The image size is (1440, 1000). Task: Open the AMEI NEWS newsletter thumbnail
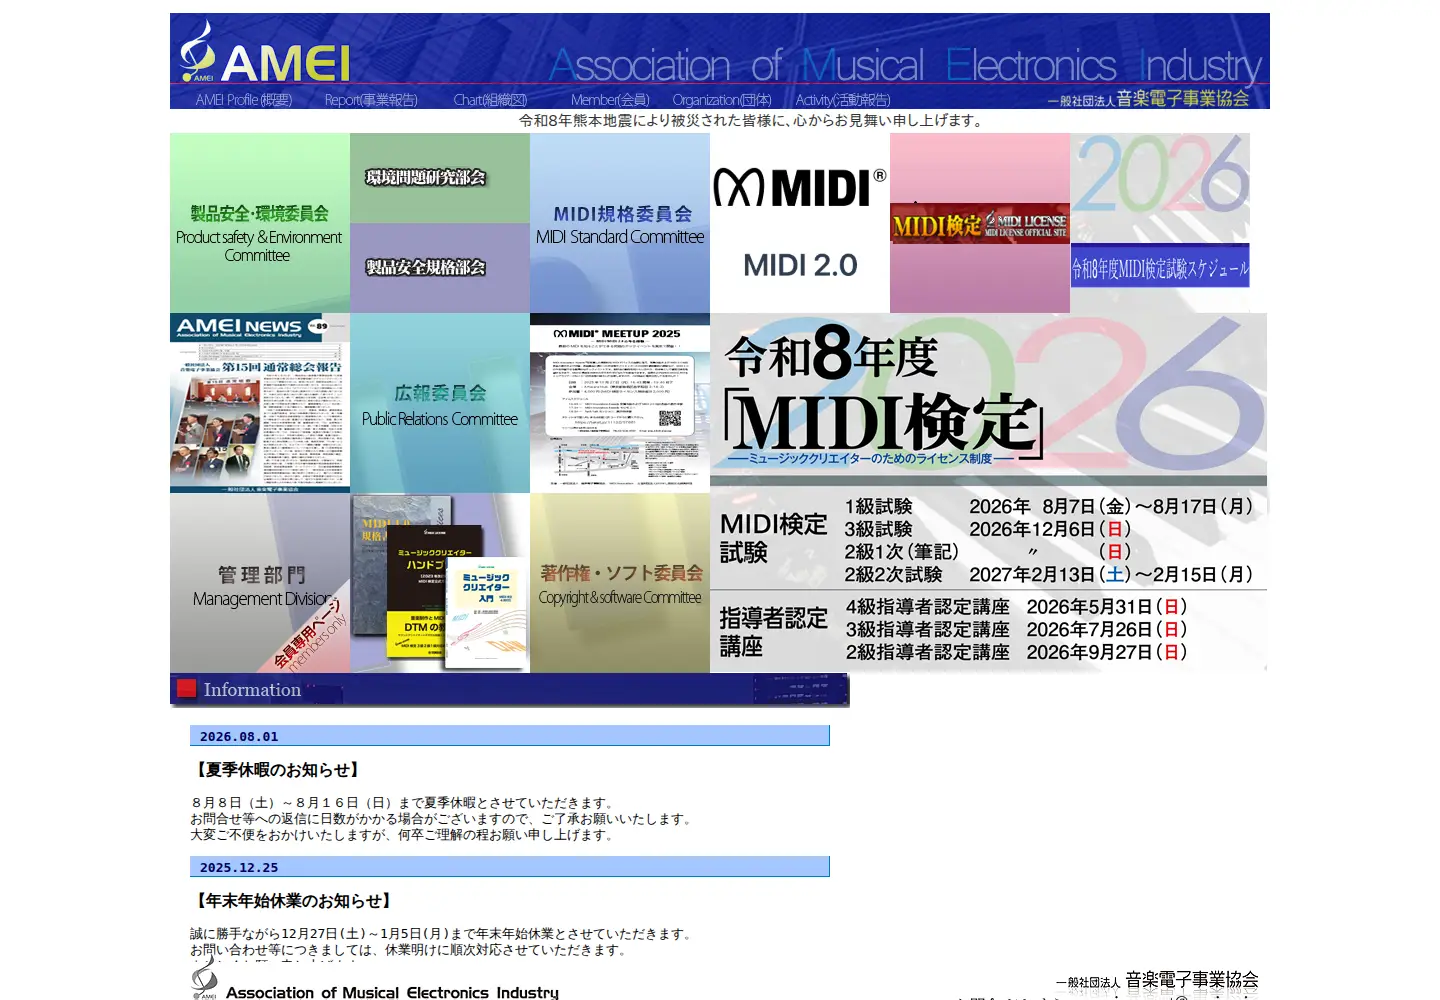(260, 403)
